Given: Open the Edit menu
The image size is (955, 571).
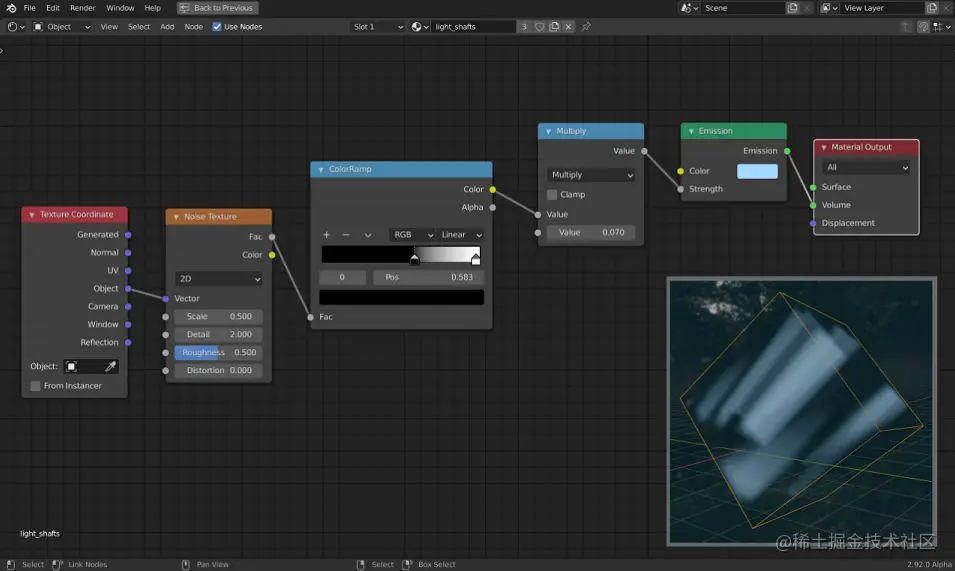Looking at the screenshot, I should coord(53,8).
